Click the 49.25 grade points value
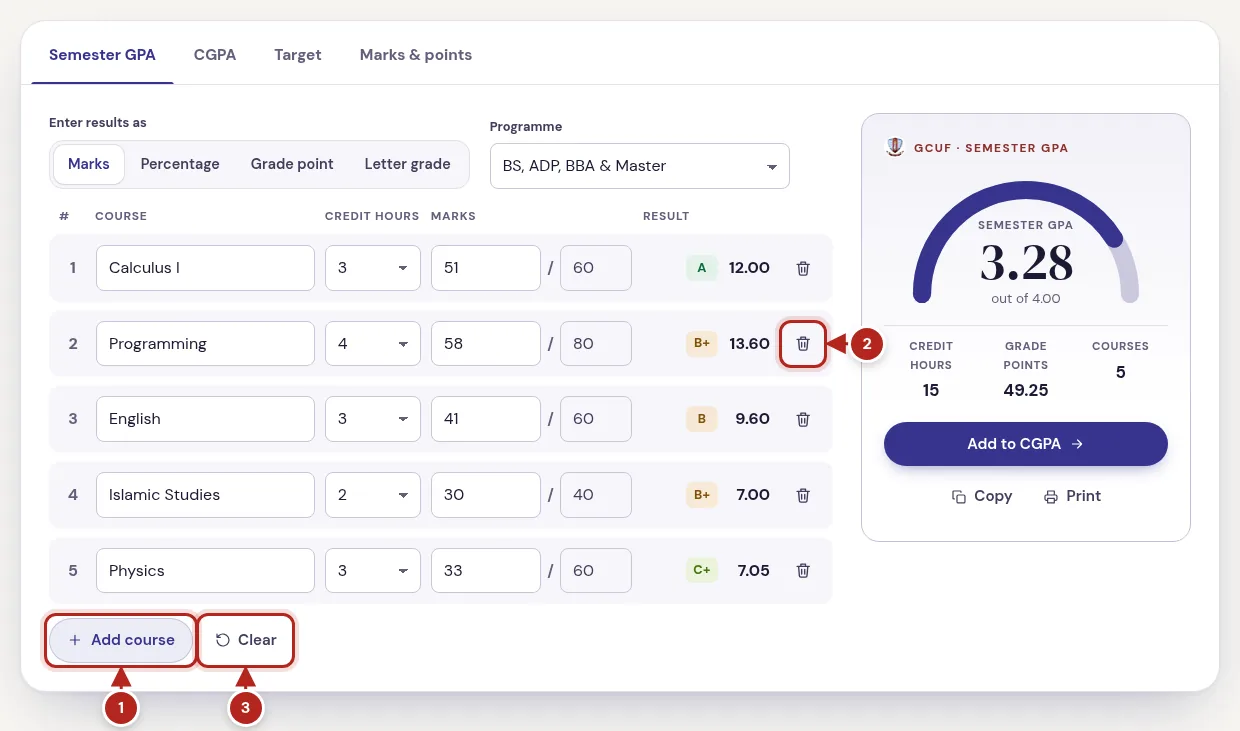Screen dimensions: 1240x731 tap(1026, 390)
